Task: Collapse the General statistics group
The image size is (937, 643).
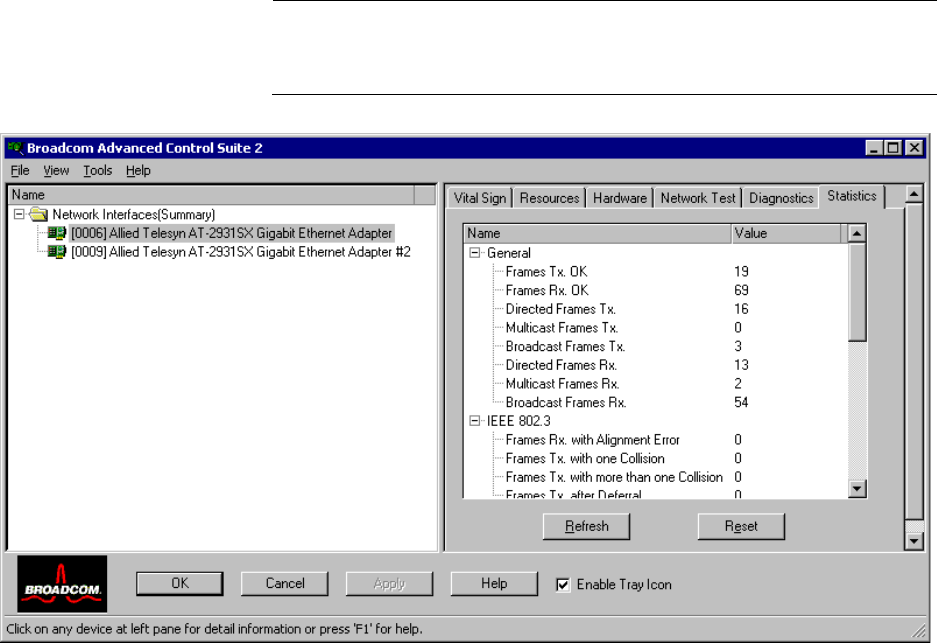Action: (474, 253)
